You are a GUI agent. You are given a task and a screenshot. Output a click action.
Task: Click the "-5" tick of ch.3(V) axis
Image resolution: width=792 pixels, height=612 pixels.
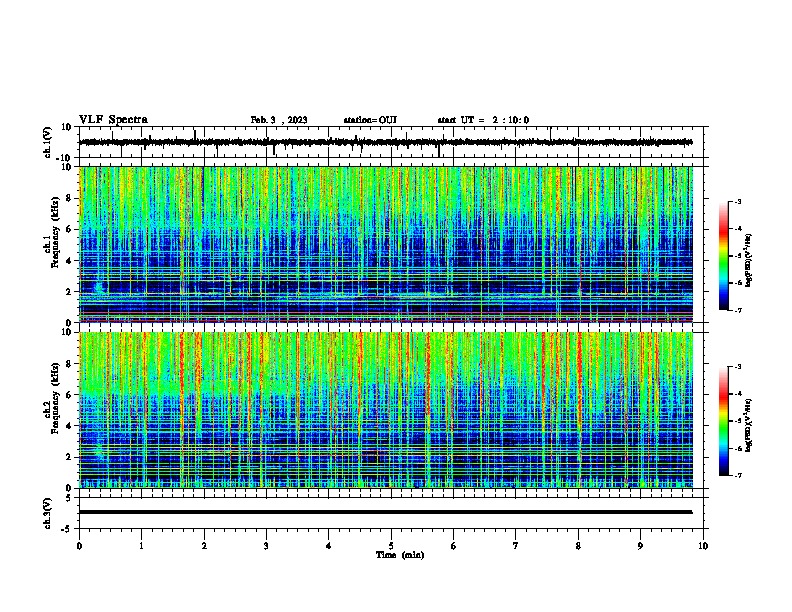[x=67, y=529]
